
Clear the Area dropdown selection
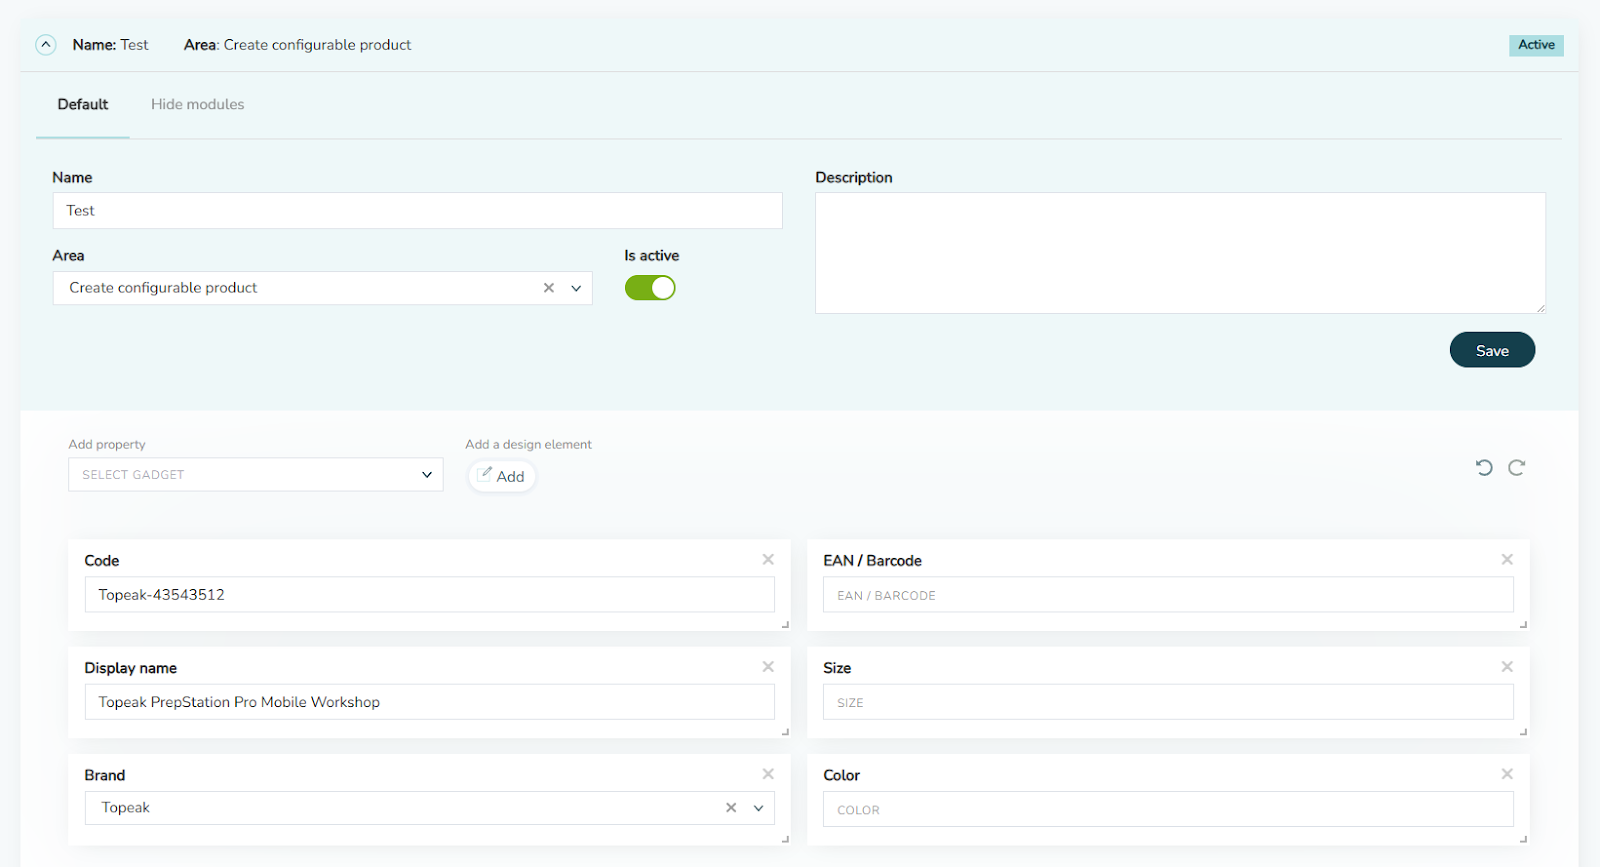point(549,288)
